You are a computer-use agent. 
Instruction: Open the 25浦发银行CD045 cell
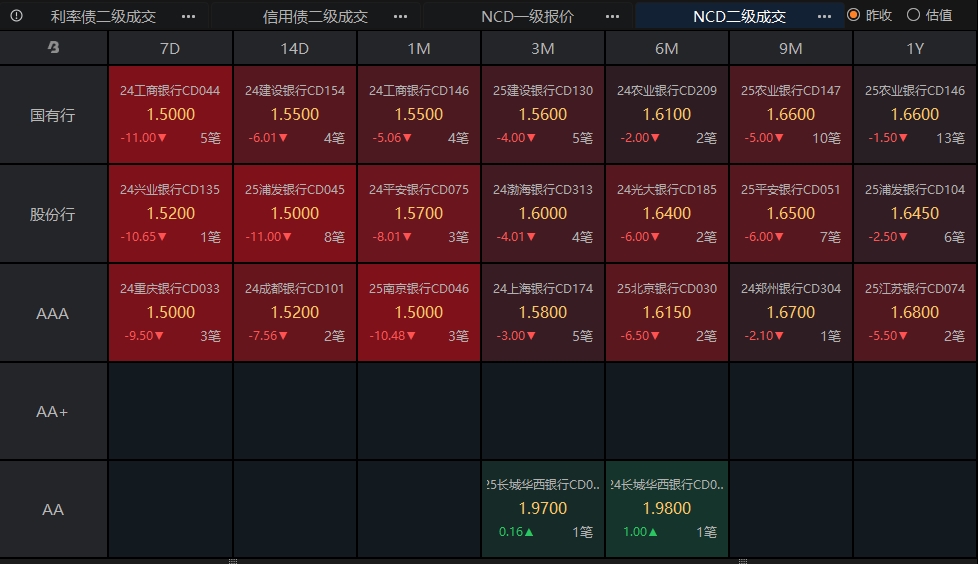pyautogui.click(x=294, y=214)
